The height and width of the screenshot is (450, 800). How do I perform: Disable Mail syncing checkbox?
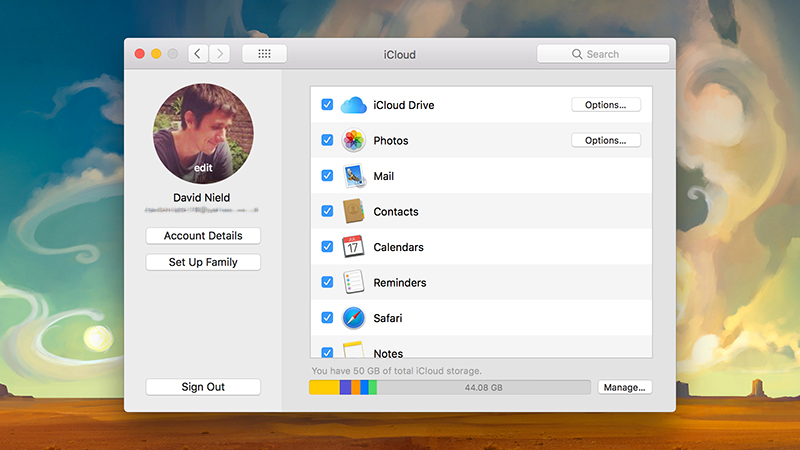327,176
